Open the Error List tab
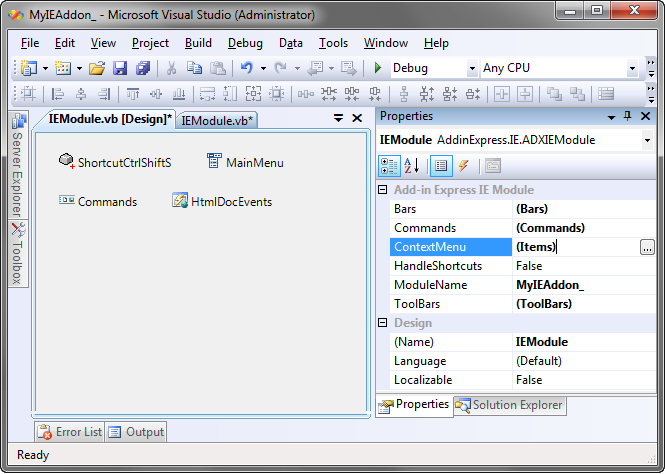Image resolution: width=665 pixels, height=474 pixels. (x=70, y=432)
